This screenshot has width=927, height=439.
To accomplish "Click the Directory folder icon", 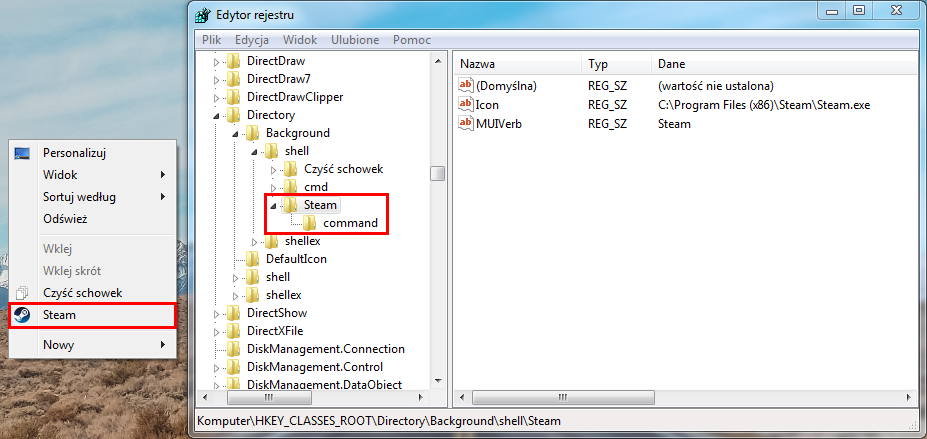I will point(234,115).
